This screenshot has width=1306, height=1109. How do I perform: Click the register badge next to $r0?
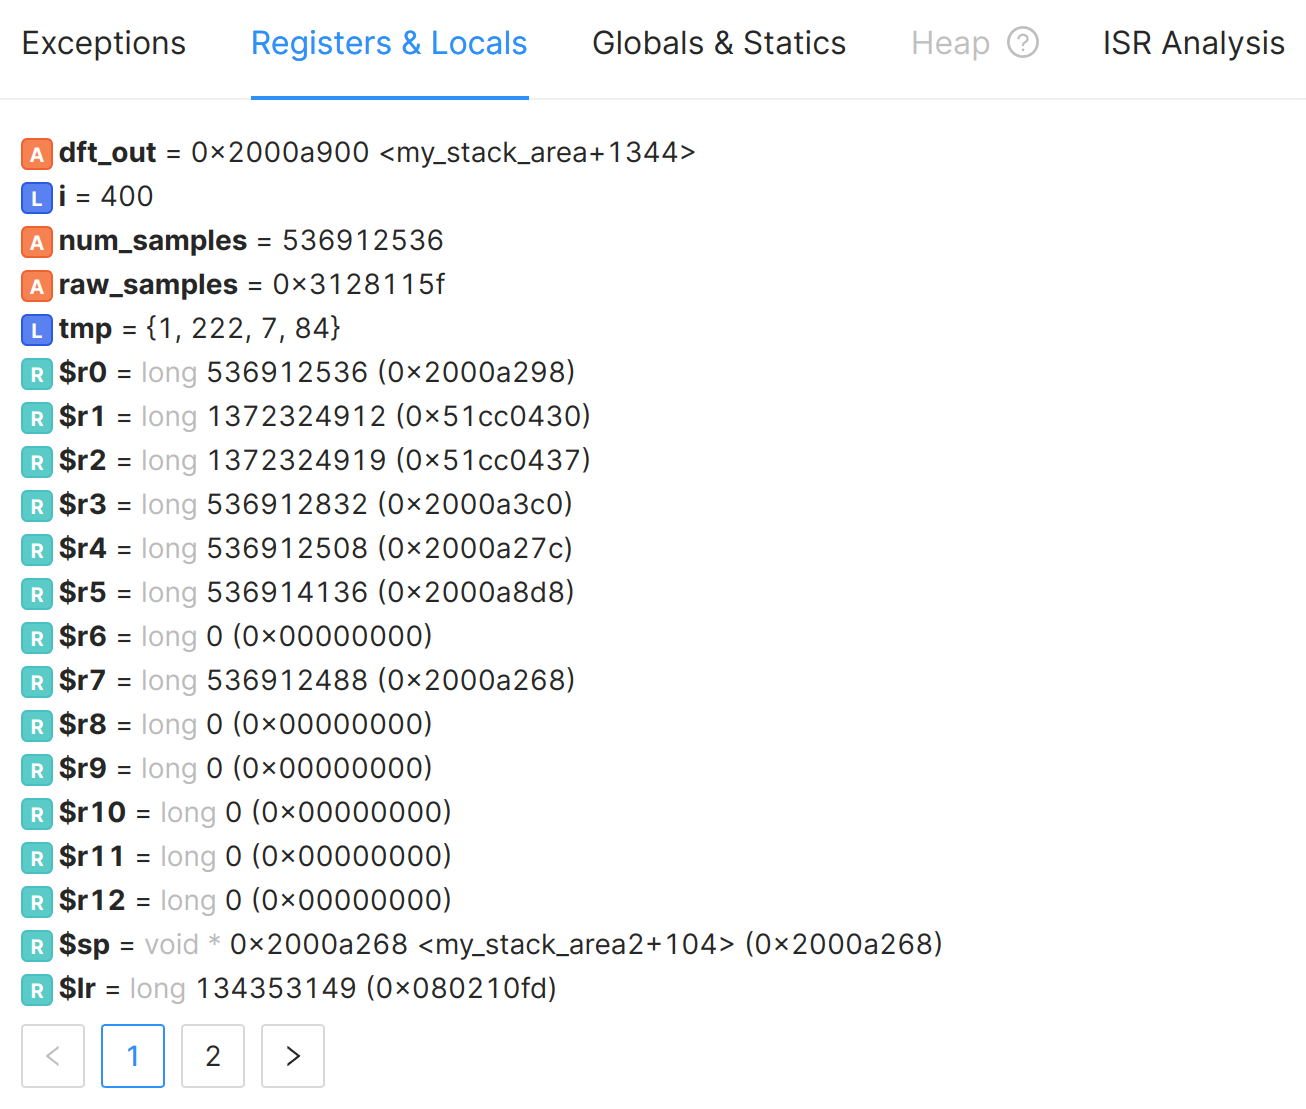pyautogui.click(x=36, y=373)
